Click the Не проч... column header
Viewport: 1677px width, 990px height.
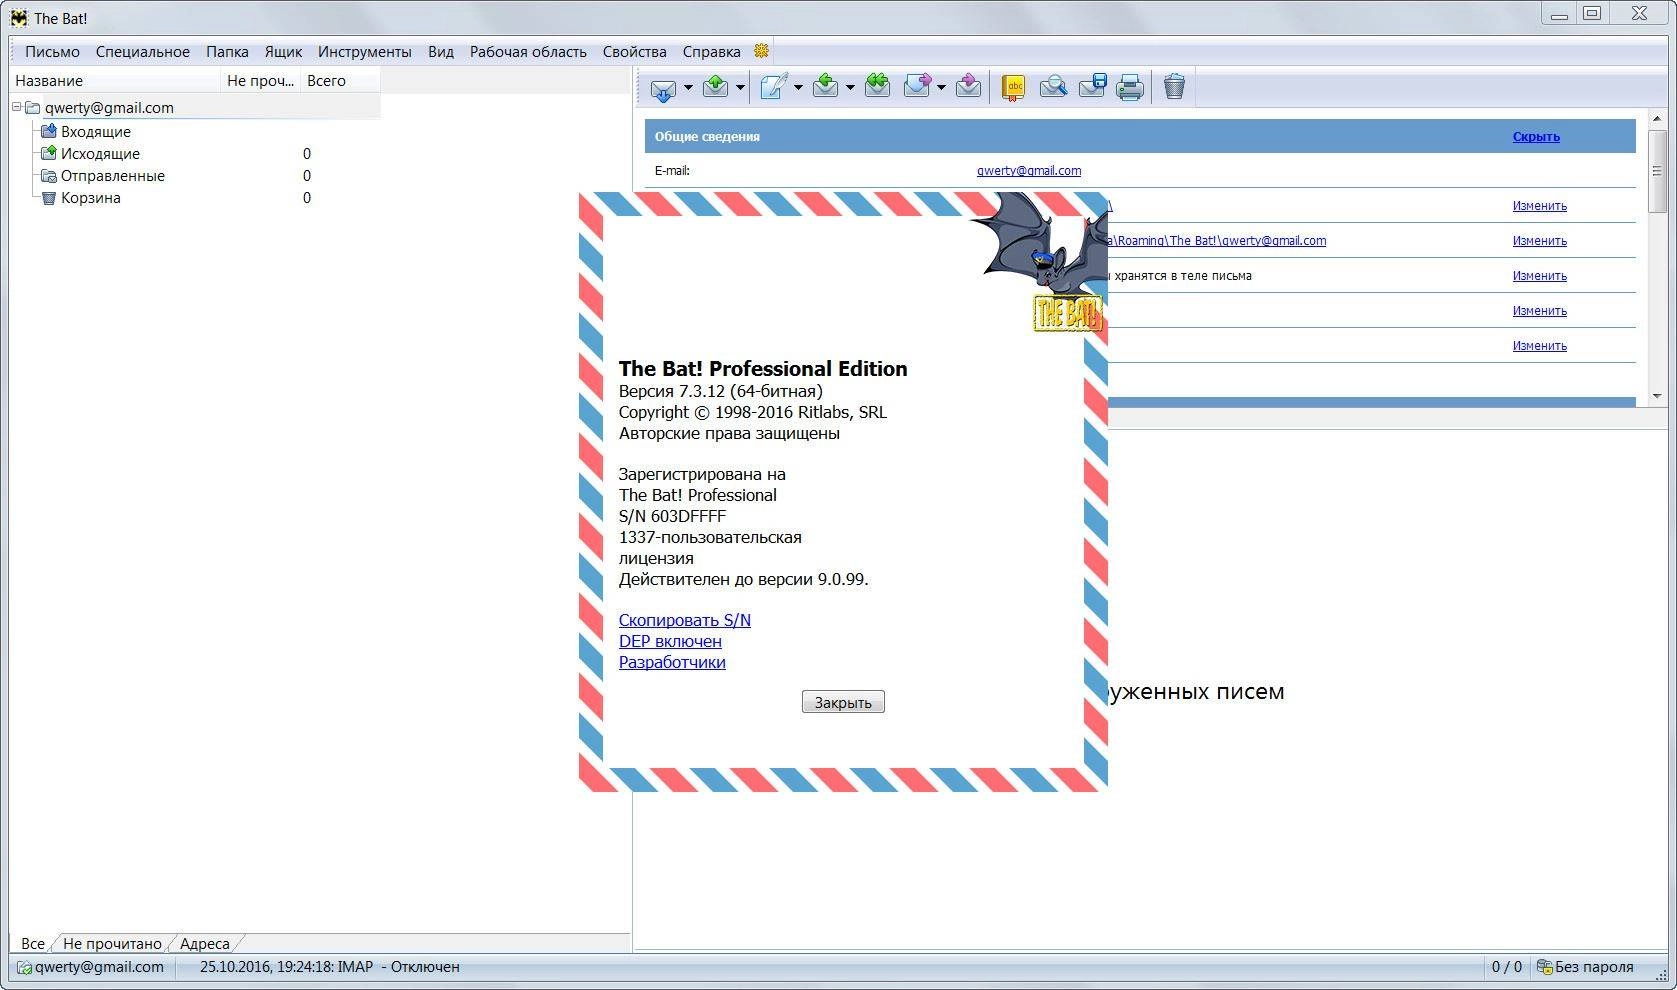(x=260, y=81)
